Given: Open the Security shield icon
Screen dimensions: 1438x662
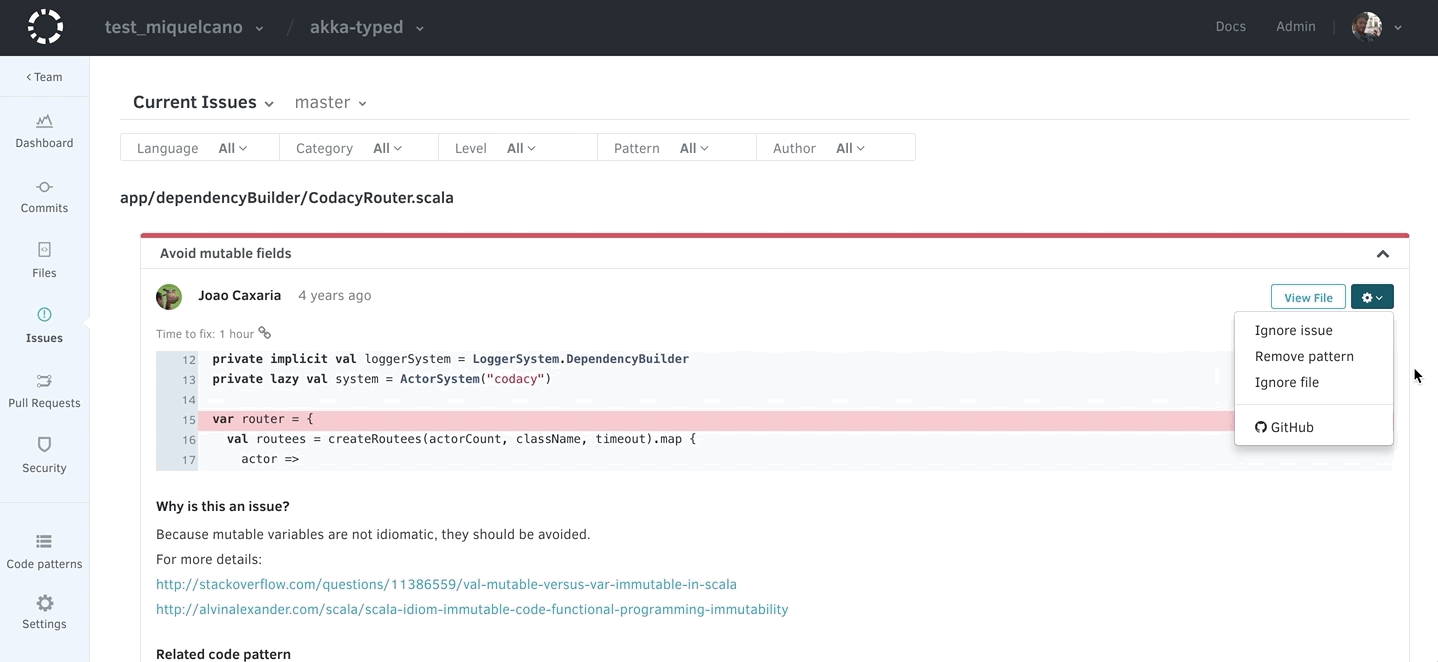Looking at the screenshot, I should (x=44, y=445).
